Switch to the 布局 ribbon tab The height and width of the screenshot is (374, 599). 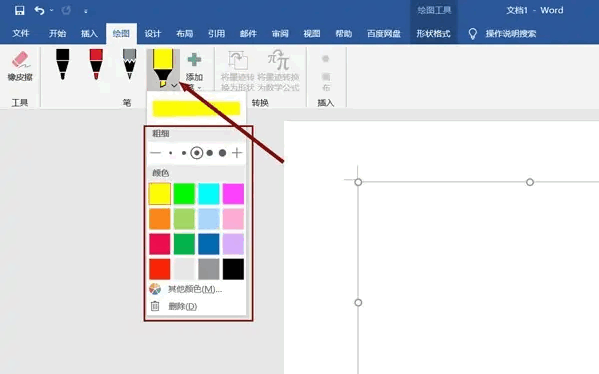point(185,34)
